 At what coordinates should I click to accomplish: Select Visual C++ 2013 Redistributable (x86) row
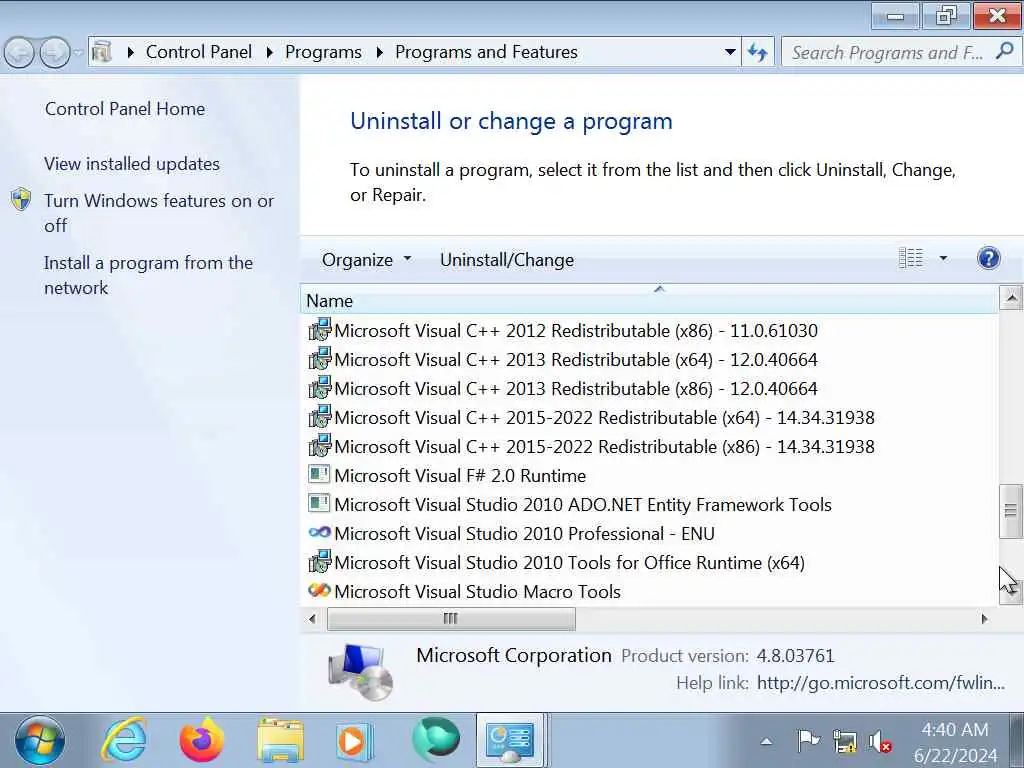[x=562, y=389]
